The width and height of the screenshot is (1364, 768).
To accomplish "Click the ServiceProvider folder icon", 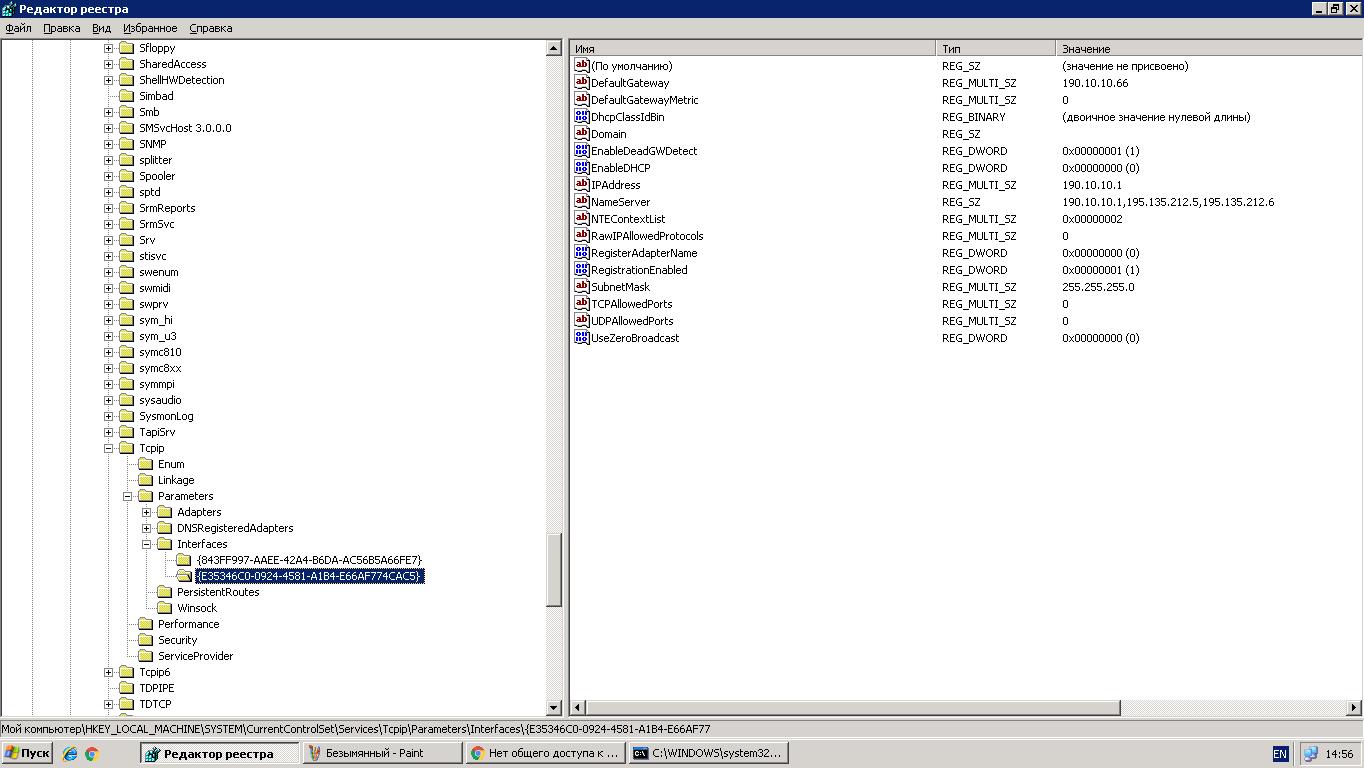I will tap(146, 656).
